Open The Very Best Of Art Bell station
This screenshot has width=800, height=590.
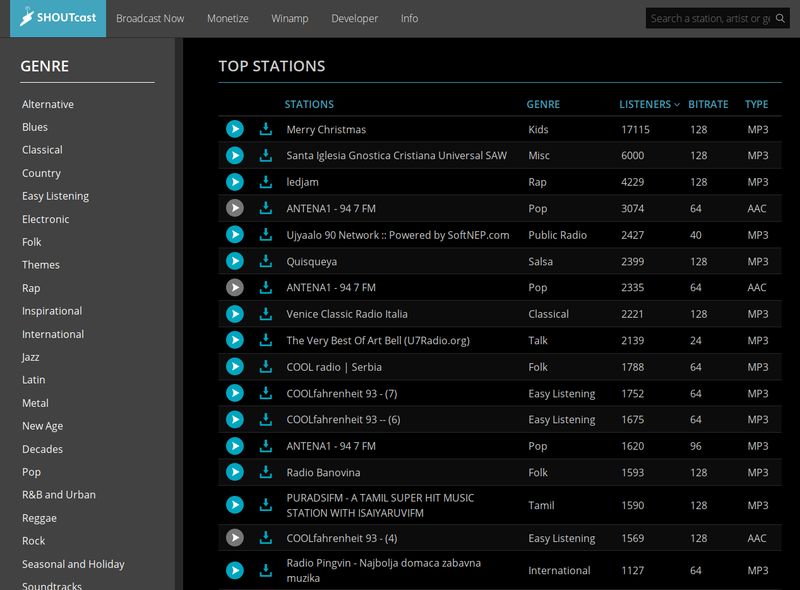coord(378,341)
